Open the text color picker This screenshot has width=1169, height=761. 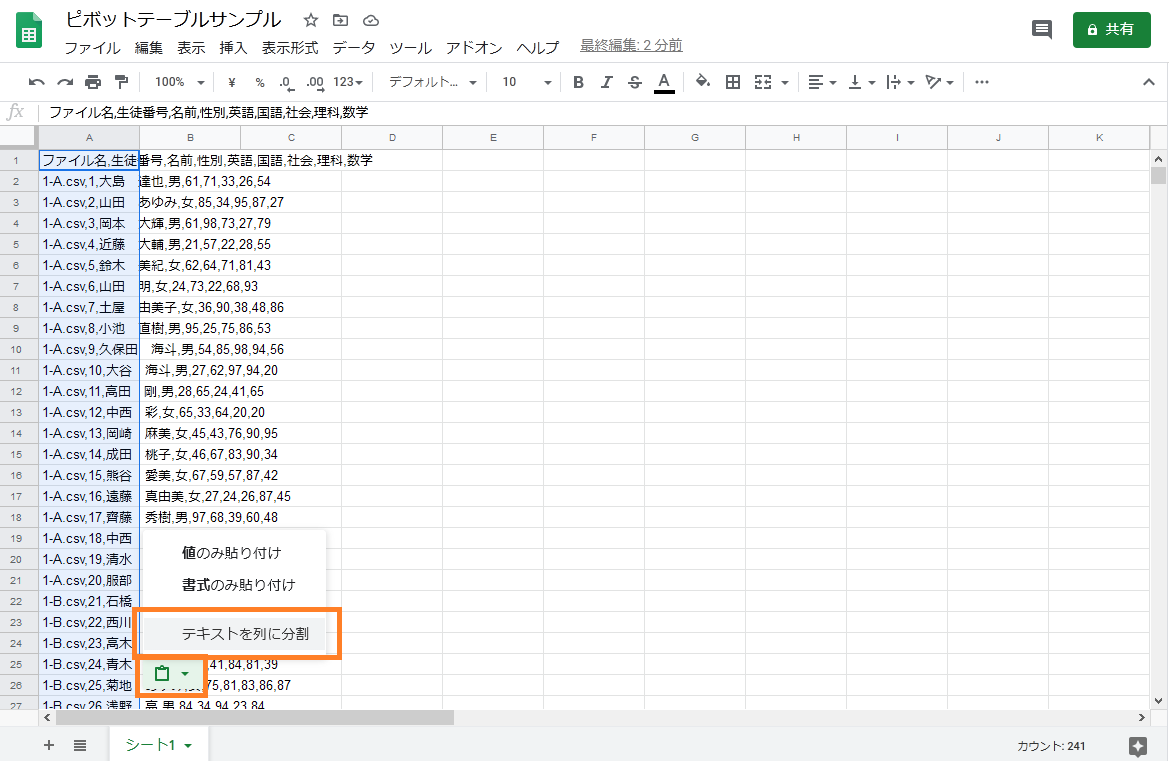click(664, 82)
